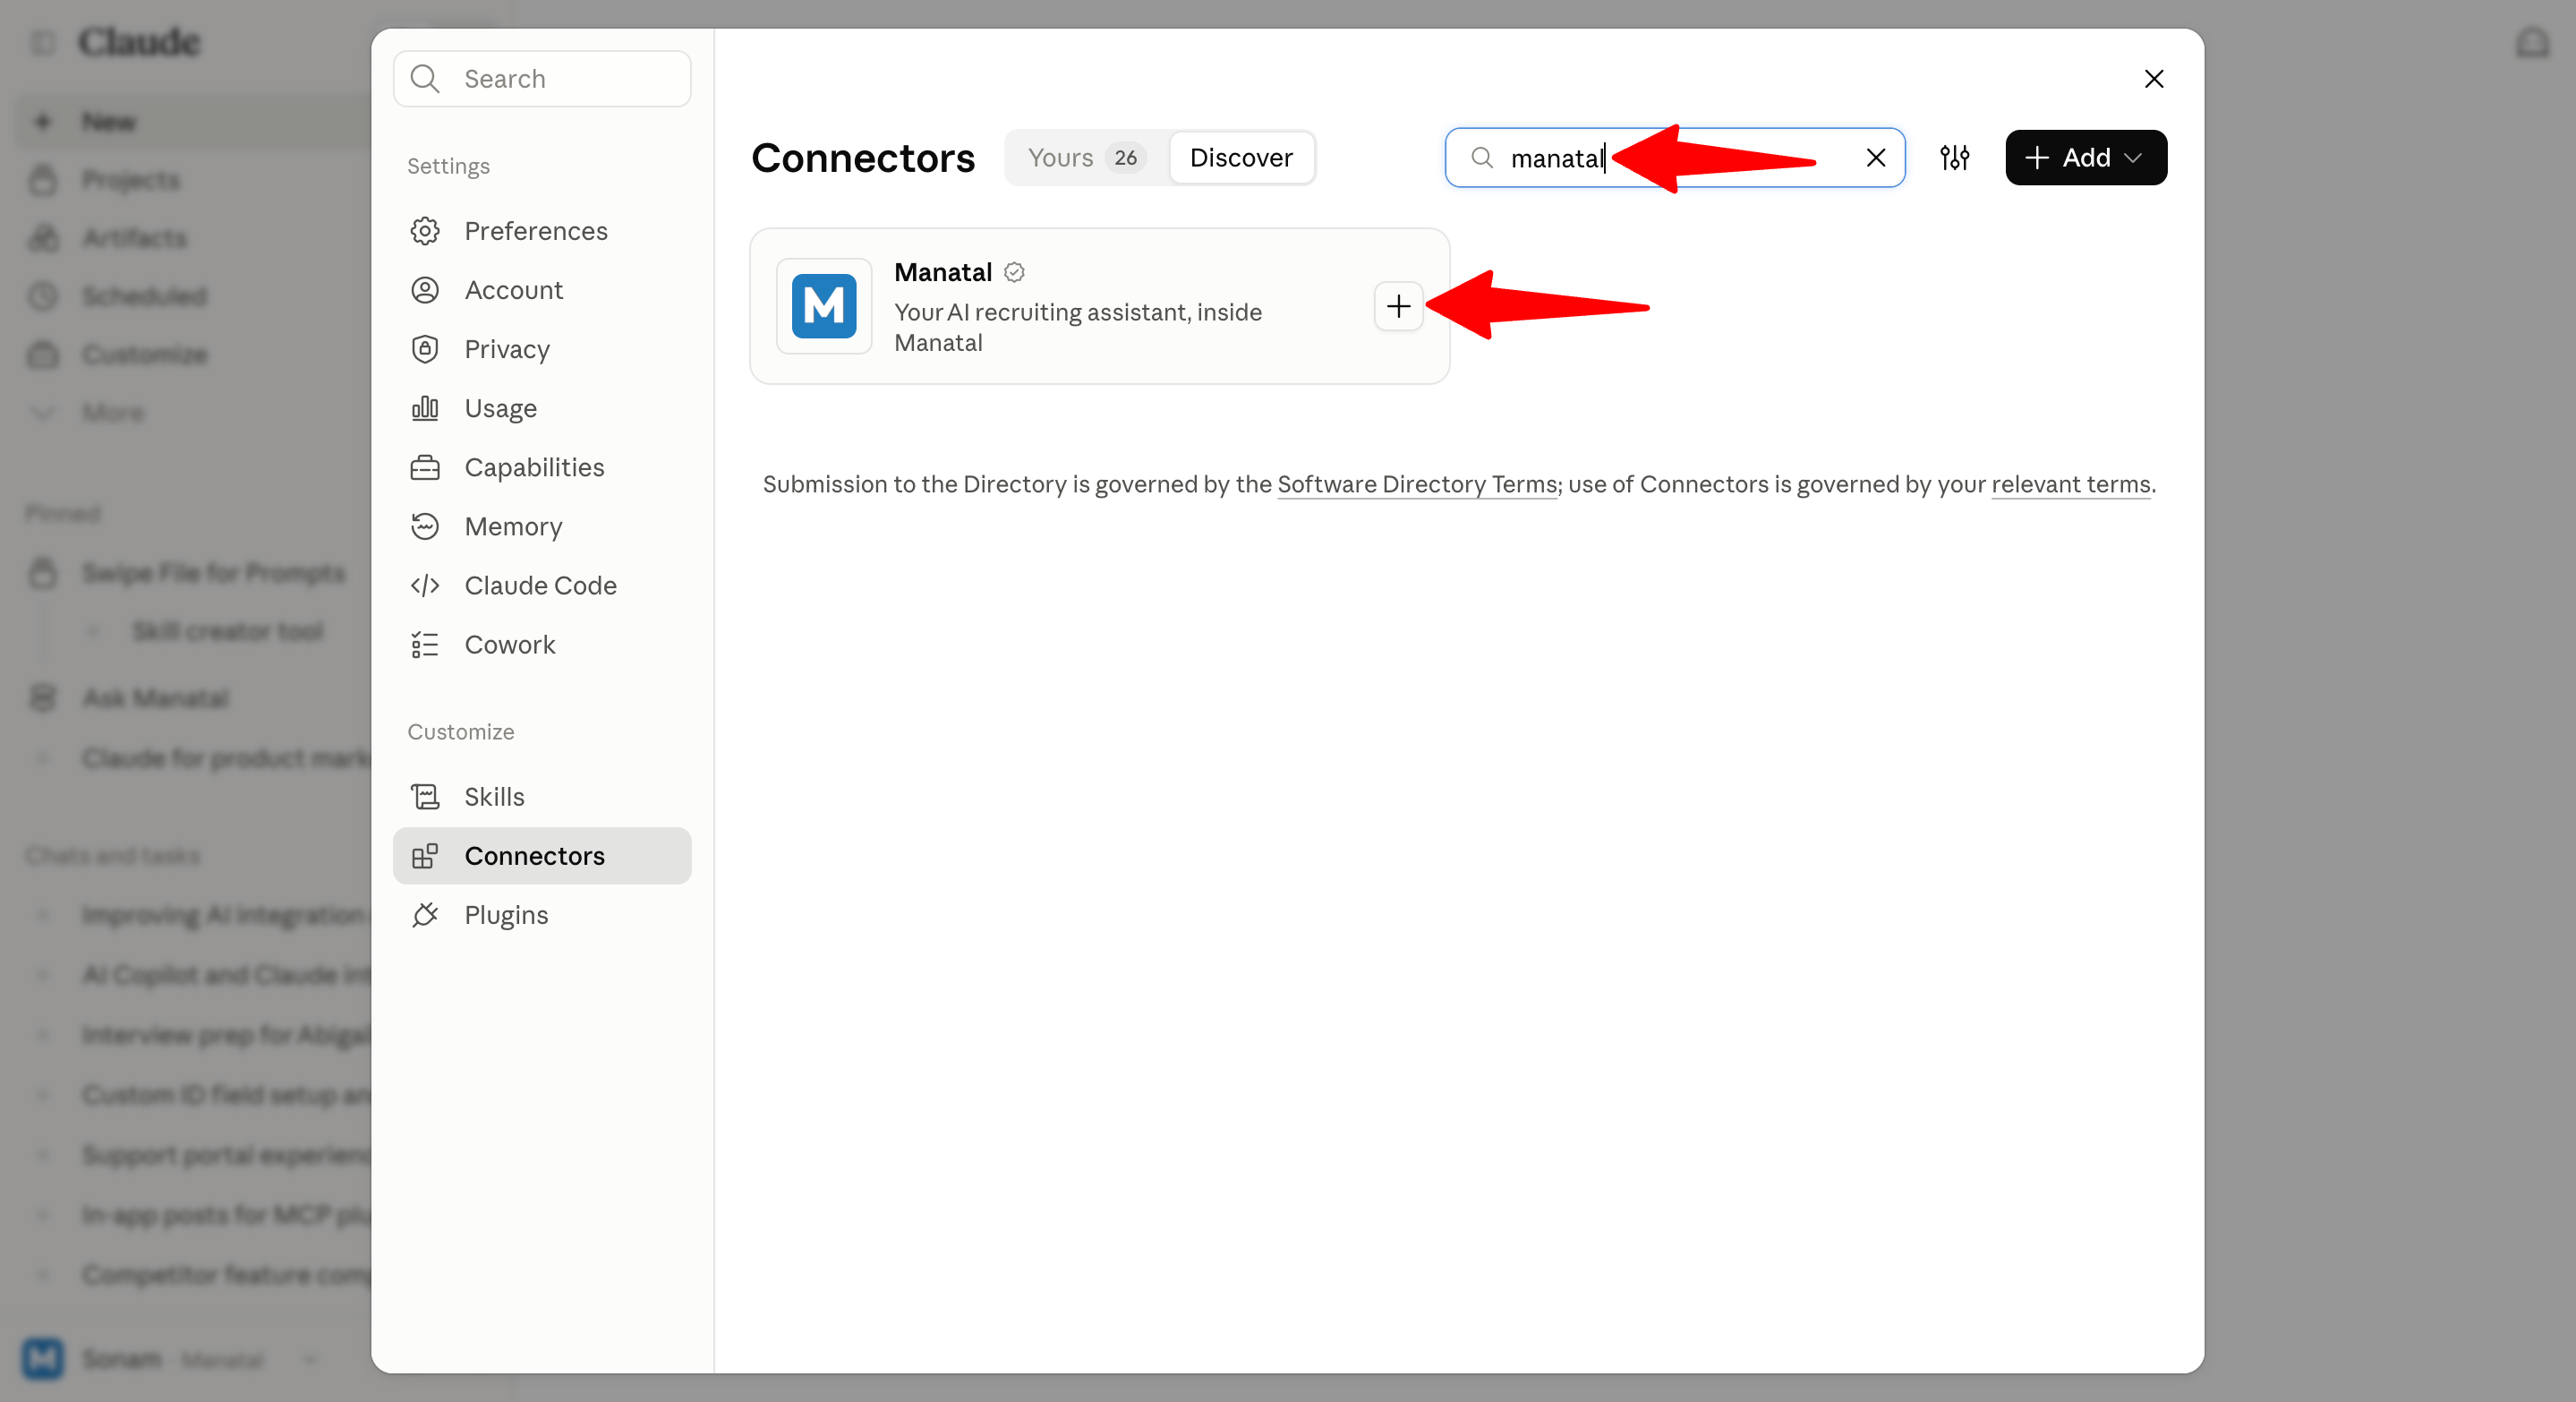View Usage settings
The image size is (2576, 1402).
click(x=542, y=408)
